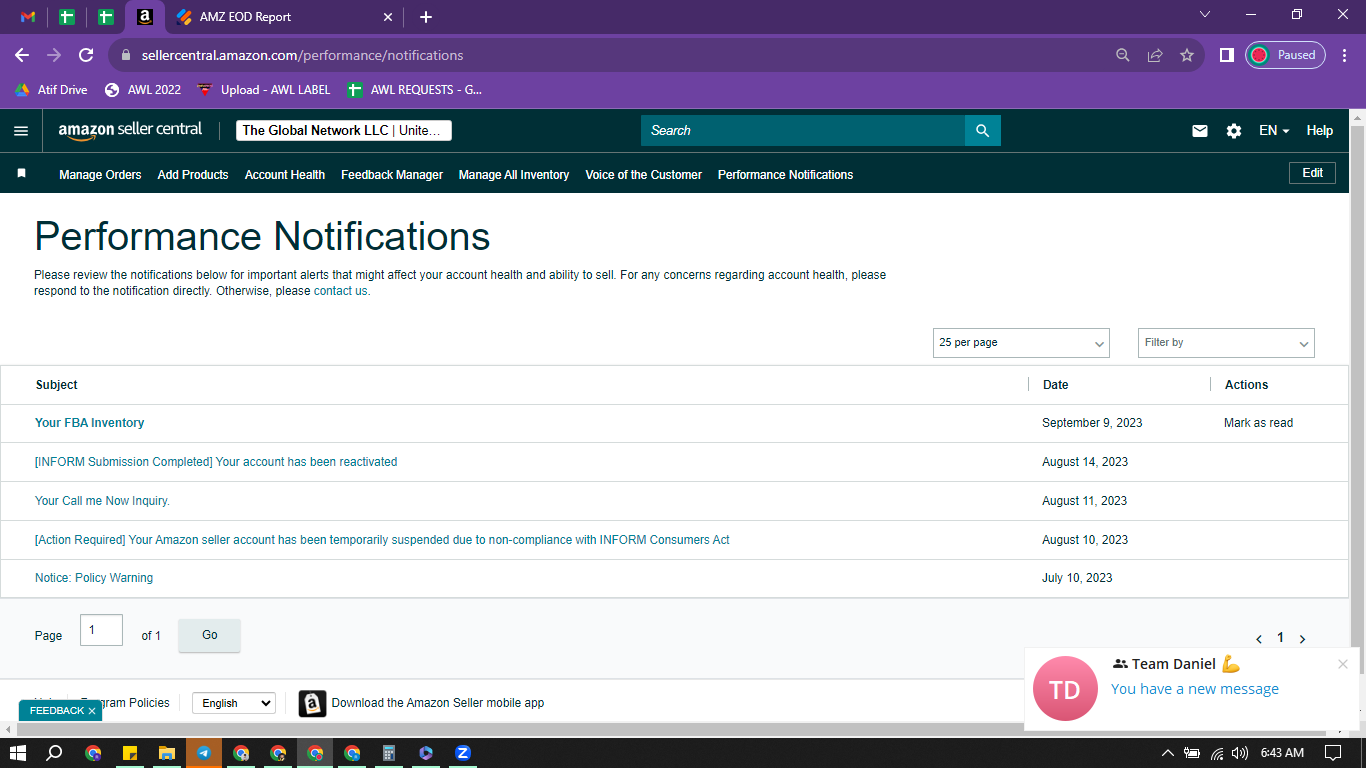Image resolution: width=1366 pixels, height=768 pixels.
Task: Click Mark as read for FBA Inventory
Action: click(x=1258, y=423)
